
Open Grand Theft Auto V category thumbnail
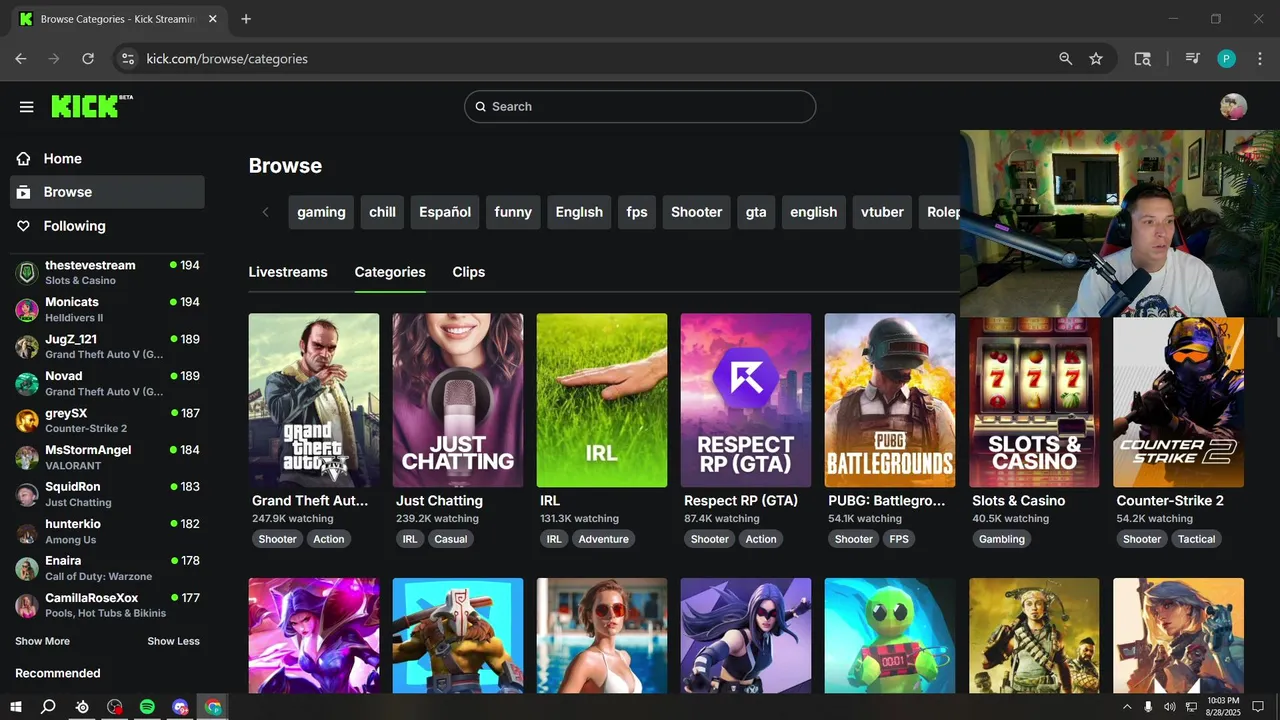[314, 400]
